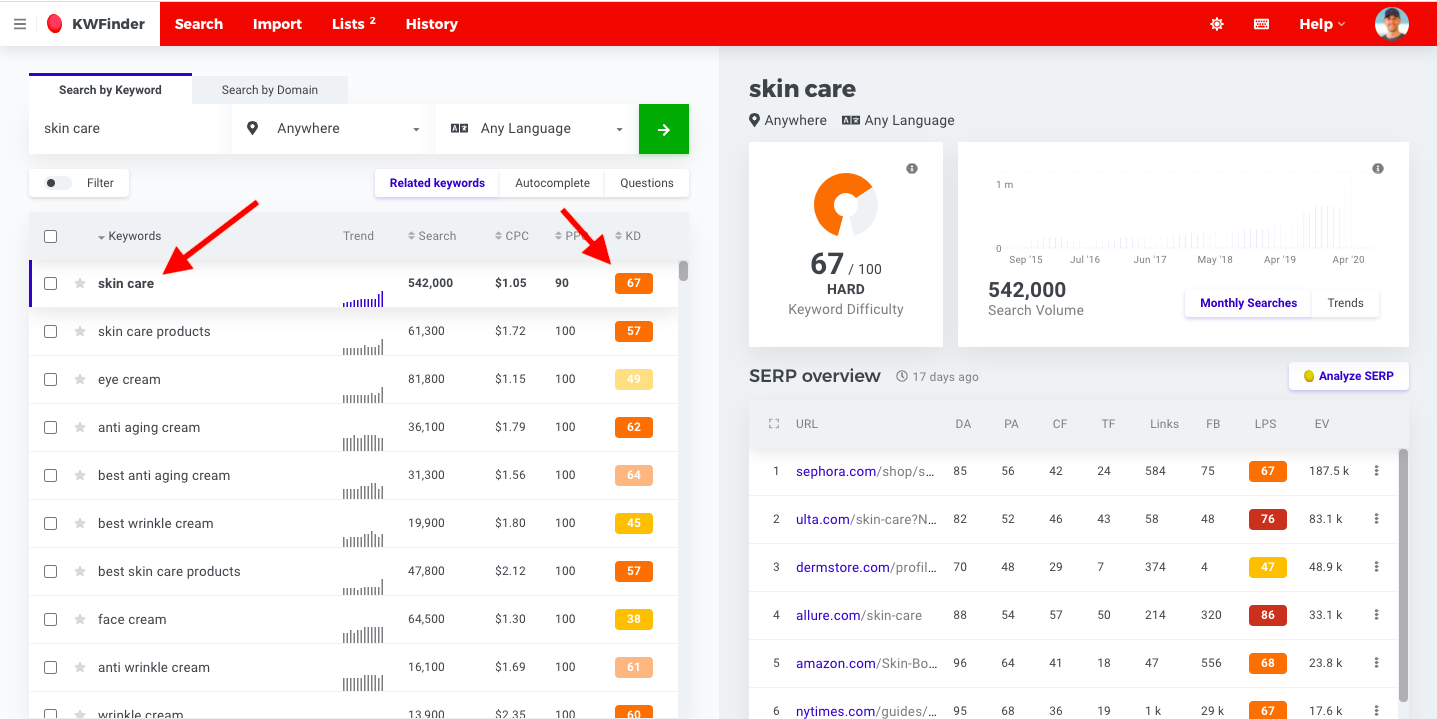Open Search in top navigation

pos(199,24)
